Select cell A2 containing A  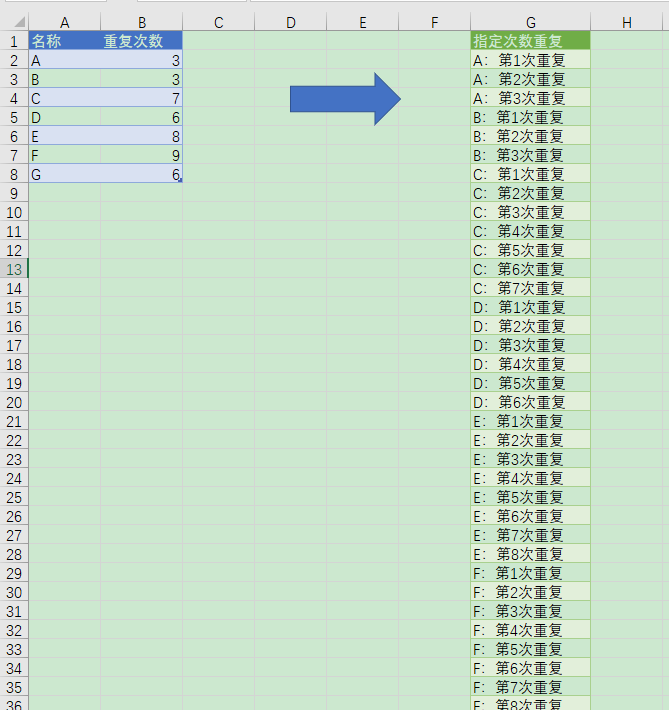[65, 60]
